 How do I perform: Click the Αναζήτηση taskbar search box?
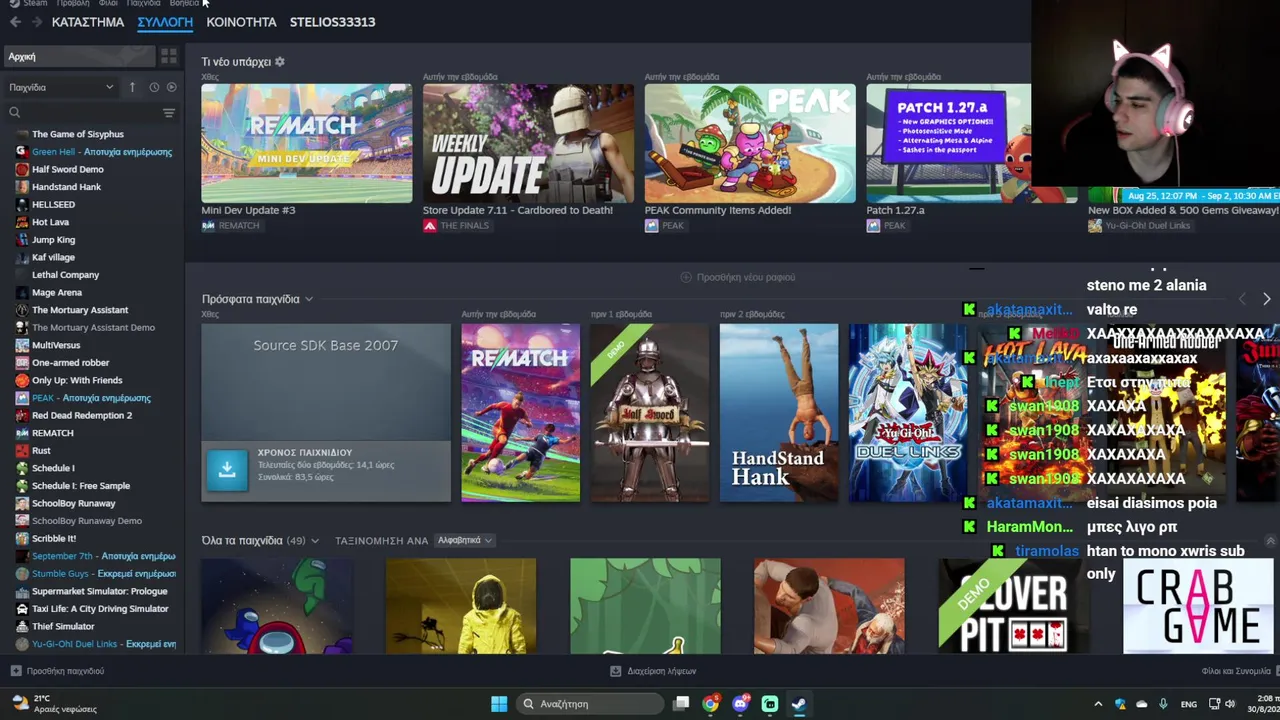[591, 704]
